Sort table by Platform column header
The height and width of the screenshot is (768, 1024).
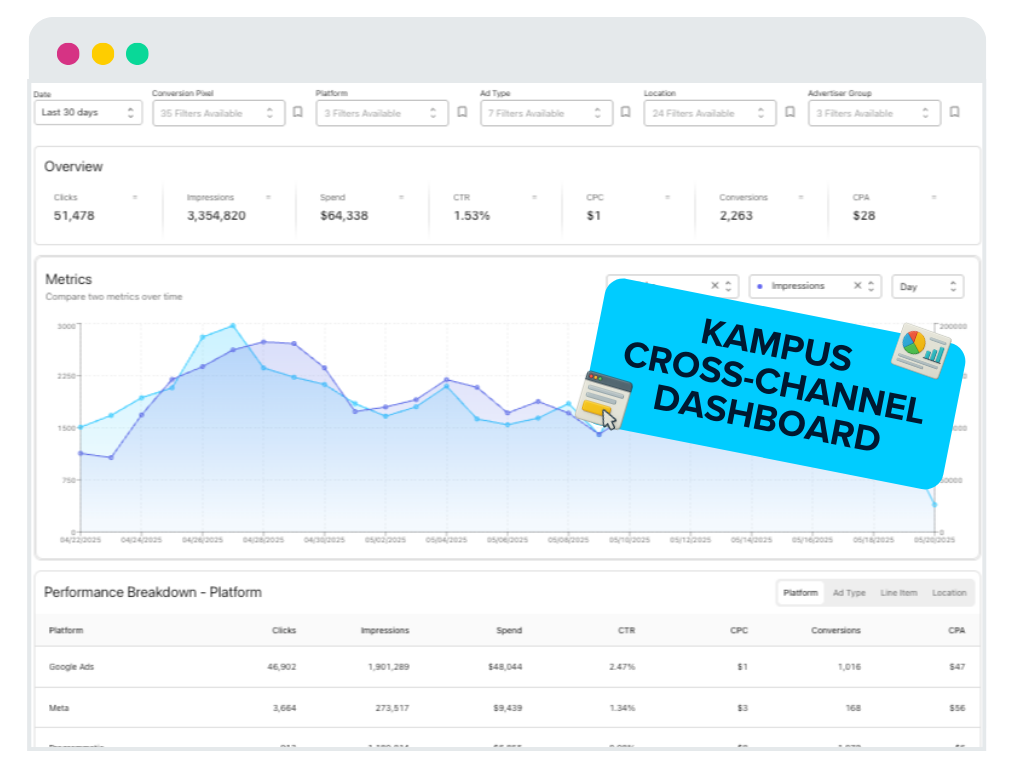click(66, 630)
